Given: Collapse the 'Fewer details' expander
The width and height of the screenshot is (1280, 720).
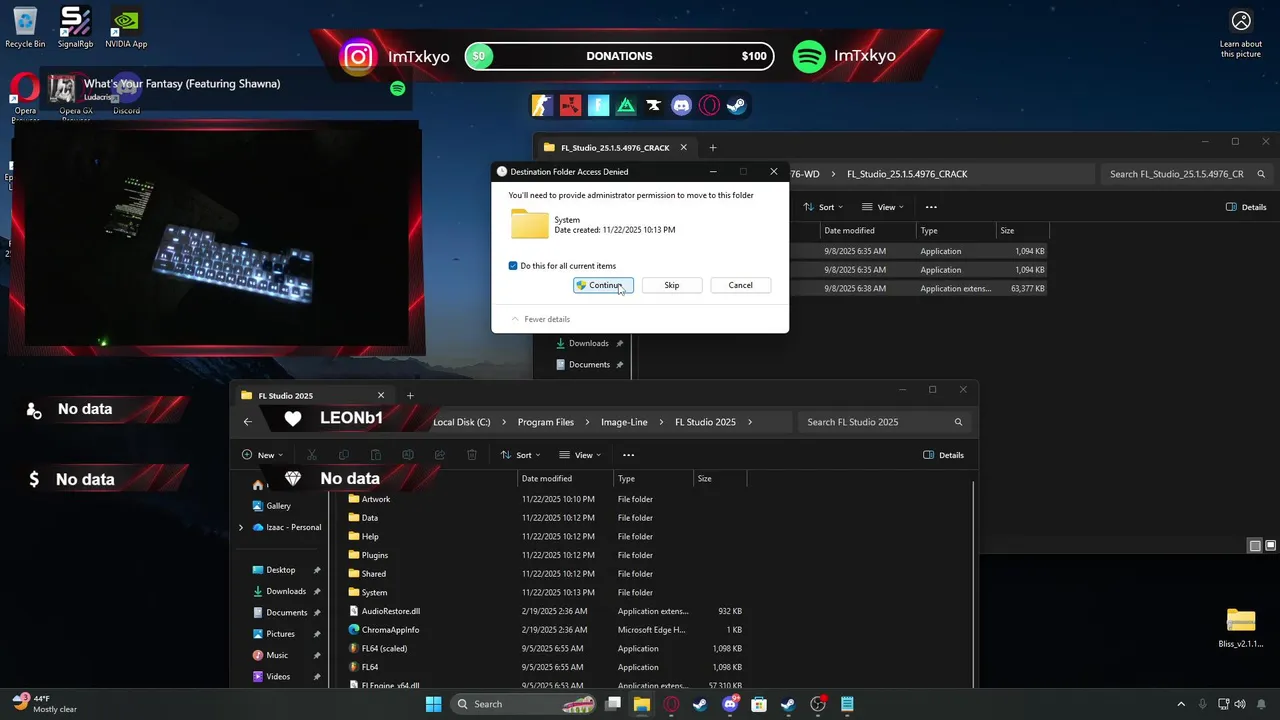Looking at the screenshot, I should pyautogui.click(x=540, y=319).
